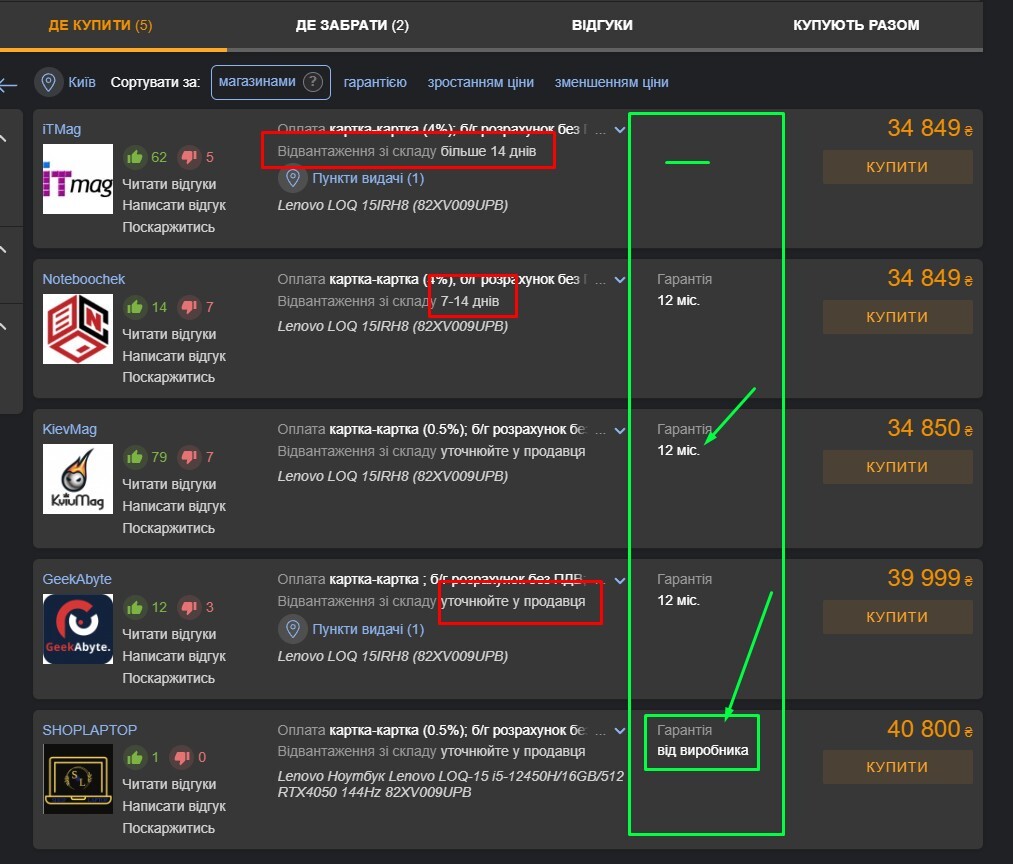Open the ВІДГУКИ tab

pyautogui.click(x=602, y=25)
